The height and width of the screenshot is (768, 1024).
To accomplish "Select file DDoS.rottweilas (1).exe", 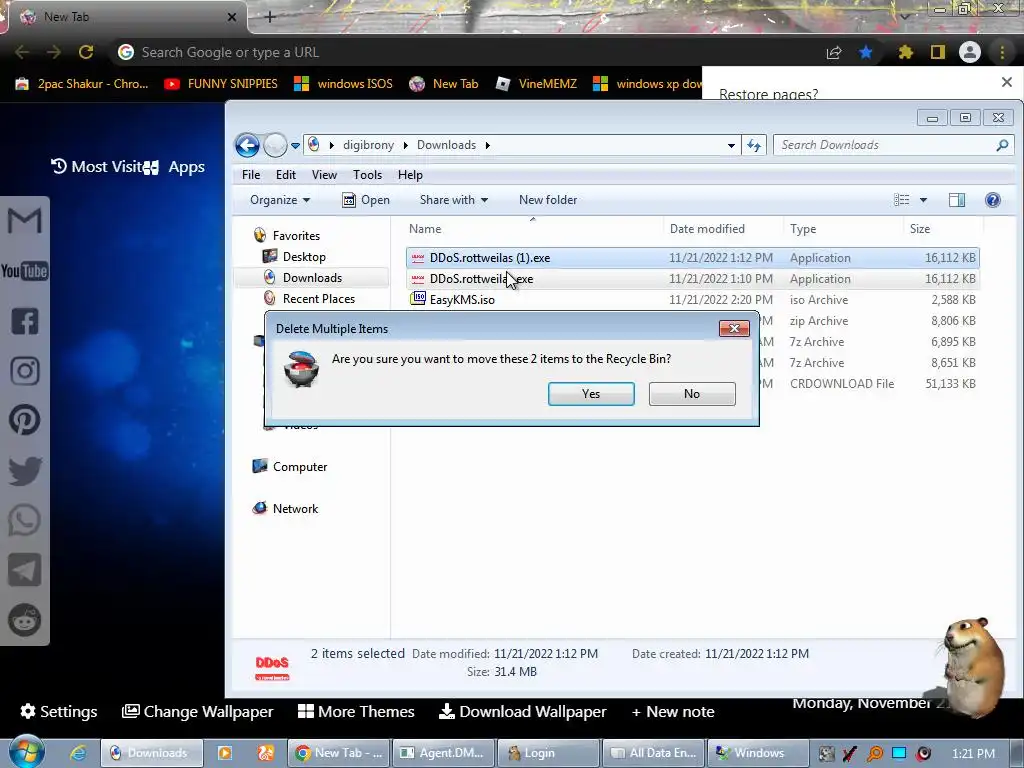I will 692,258.
